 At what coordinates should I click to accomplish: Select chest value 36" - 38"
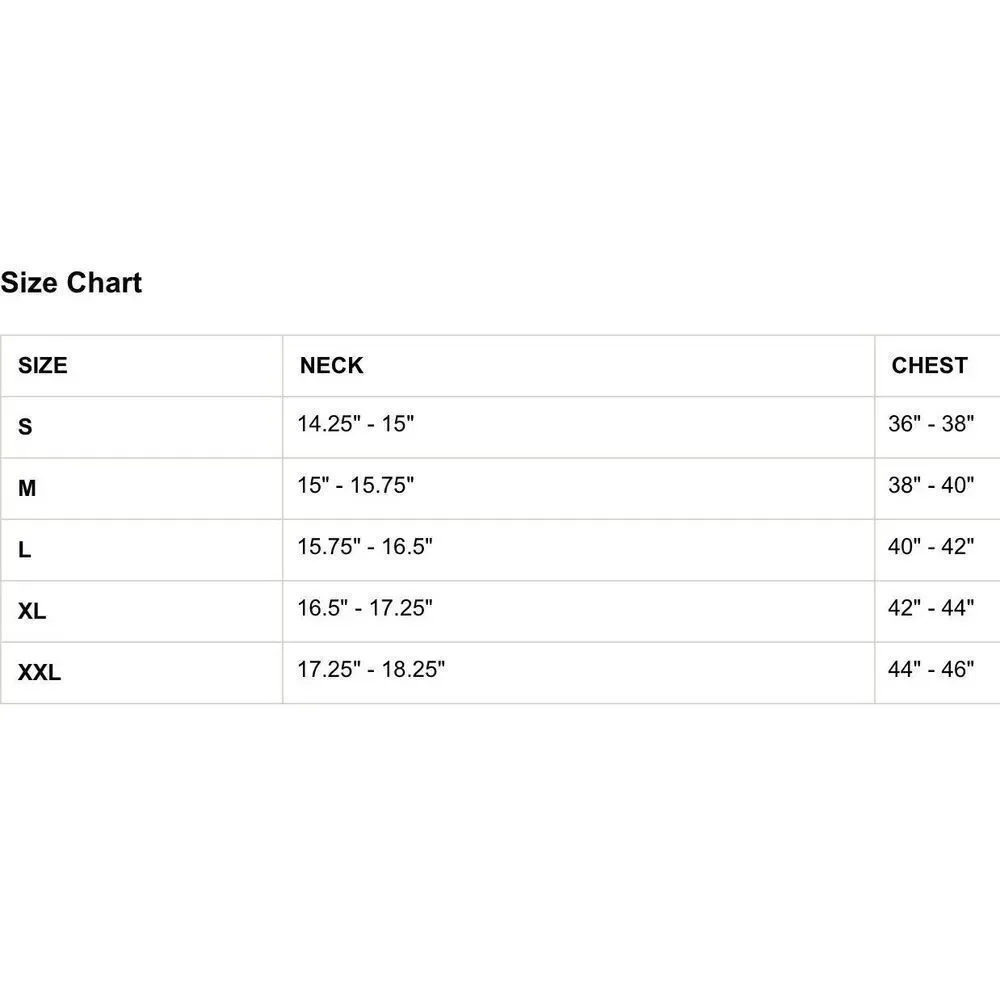click(x=931, y=423)
